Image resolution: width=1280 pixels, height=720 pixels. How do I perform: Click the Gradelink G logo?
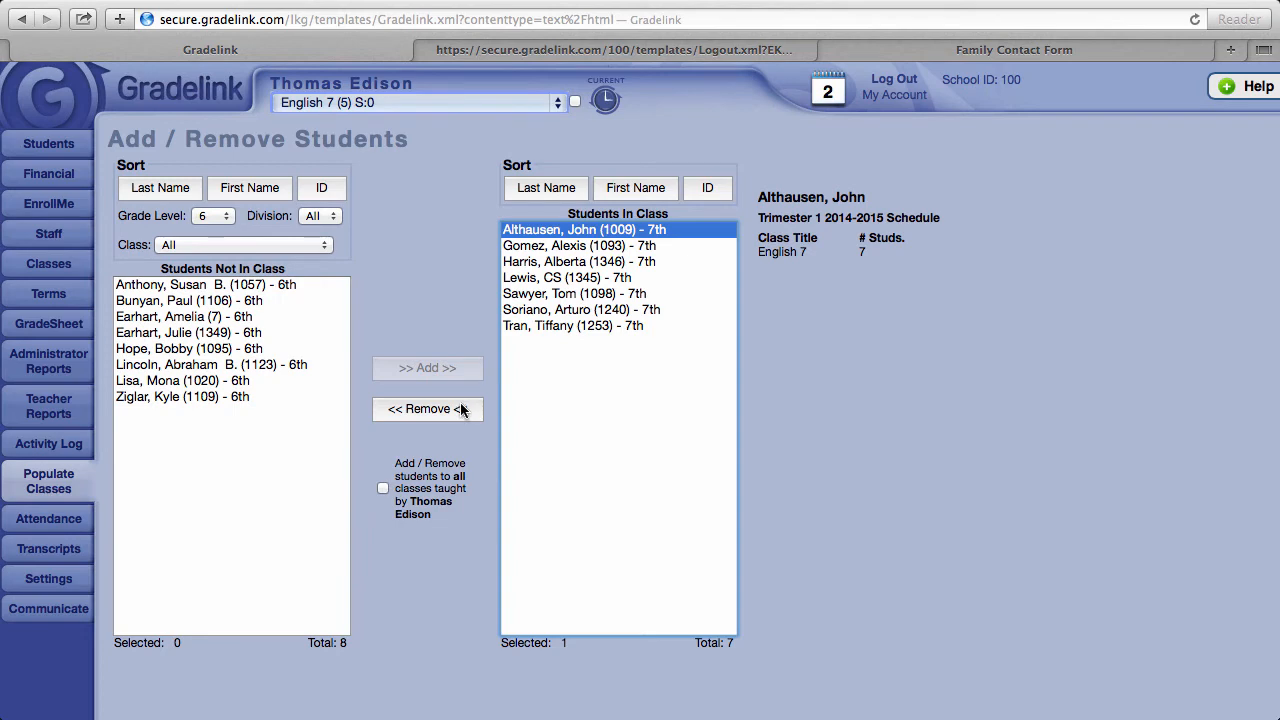pos(52,97)
